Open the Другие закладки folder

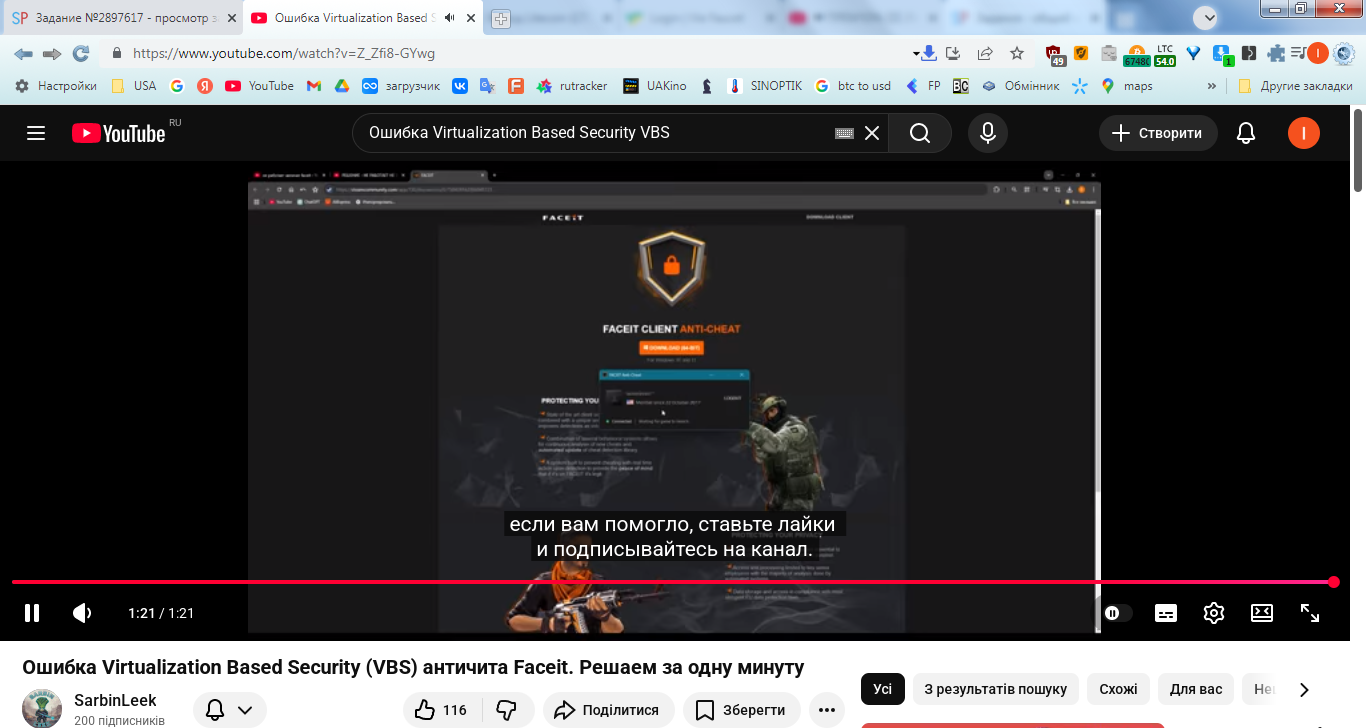1295,86
